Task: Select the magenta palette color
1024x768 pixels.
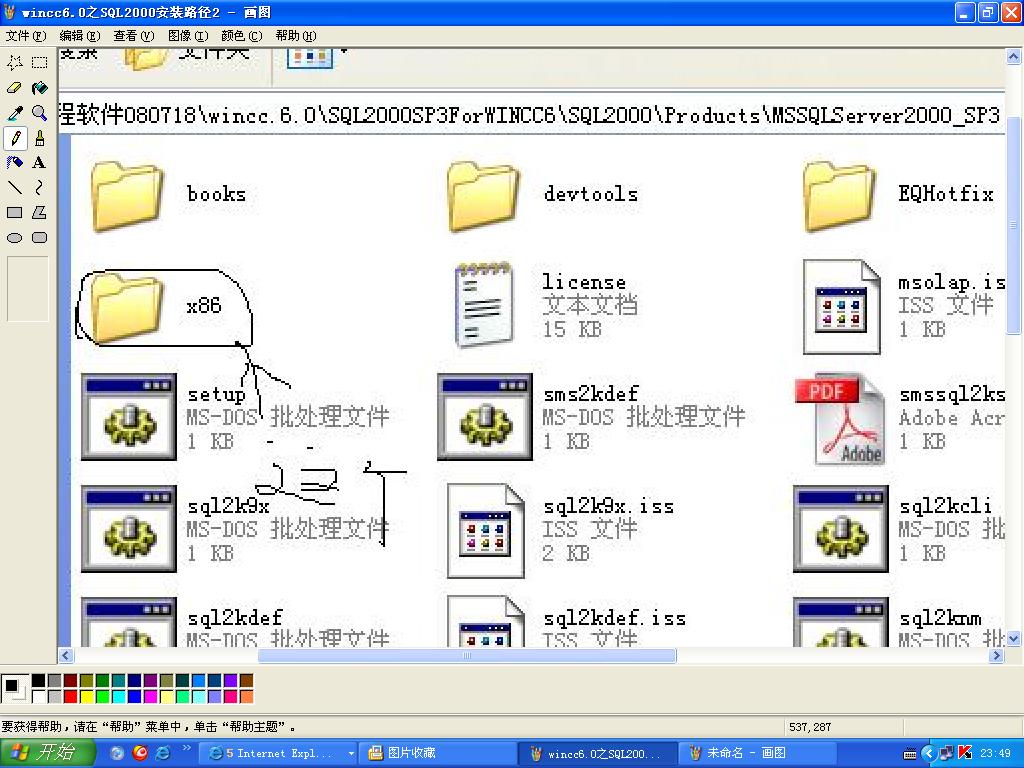Action: coord(150,697)
